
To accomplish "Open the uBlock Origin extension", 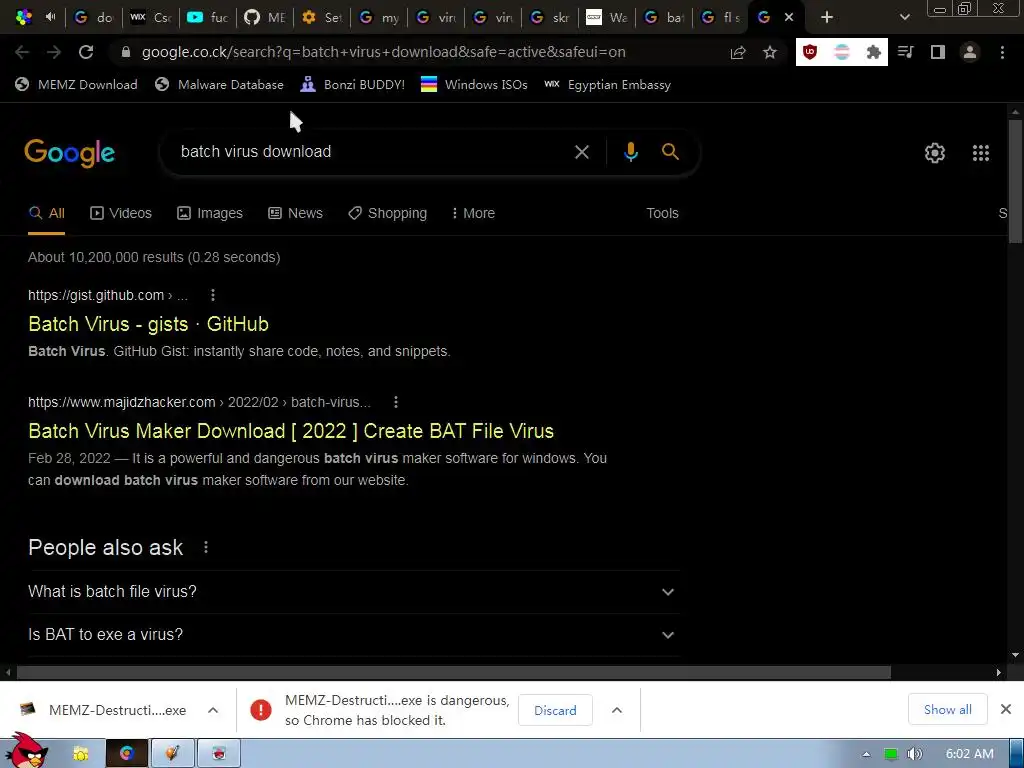I will click(810, 52).
